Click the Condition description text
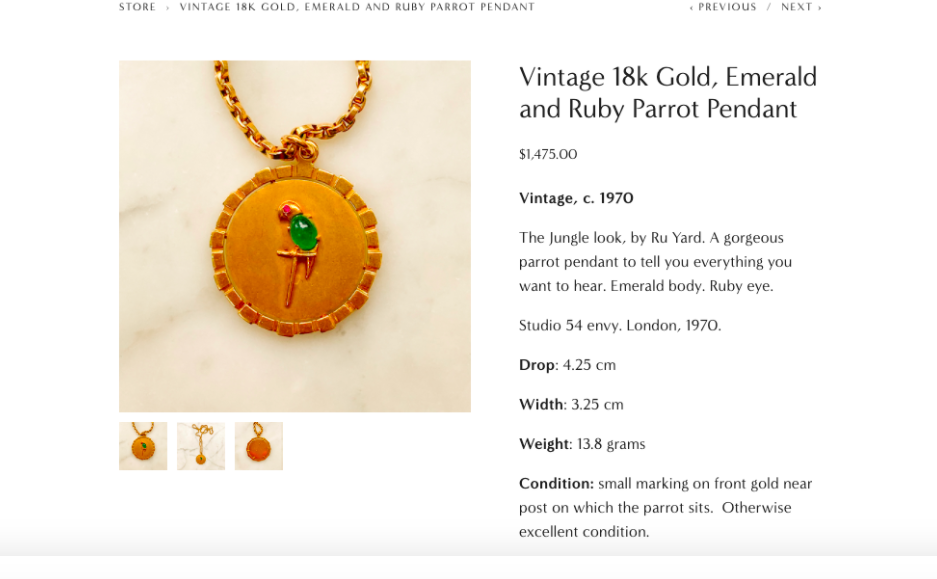 coord(665,507)
